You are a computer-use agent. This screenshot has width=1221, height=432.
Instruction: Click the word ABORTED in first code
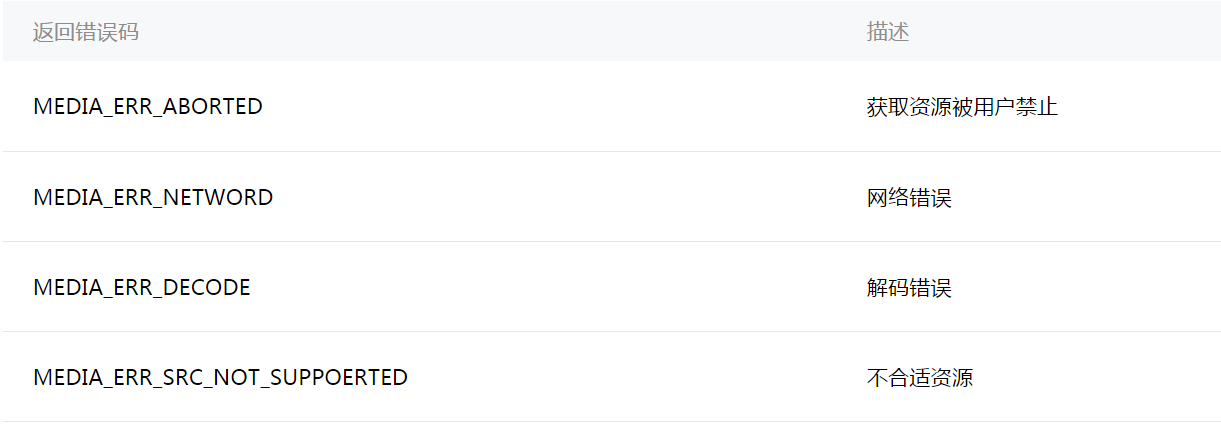coord(213,107)
